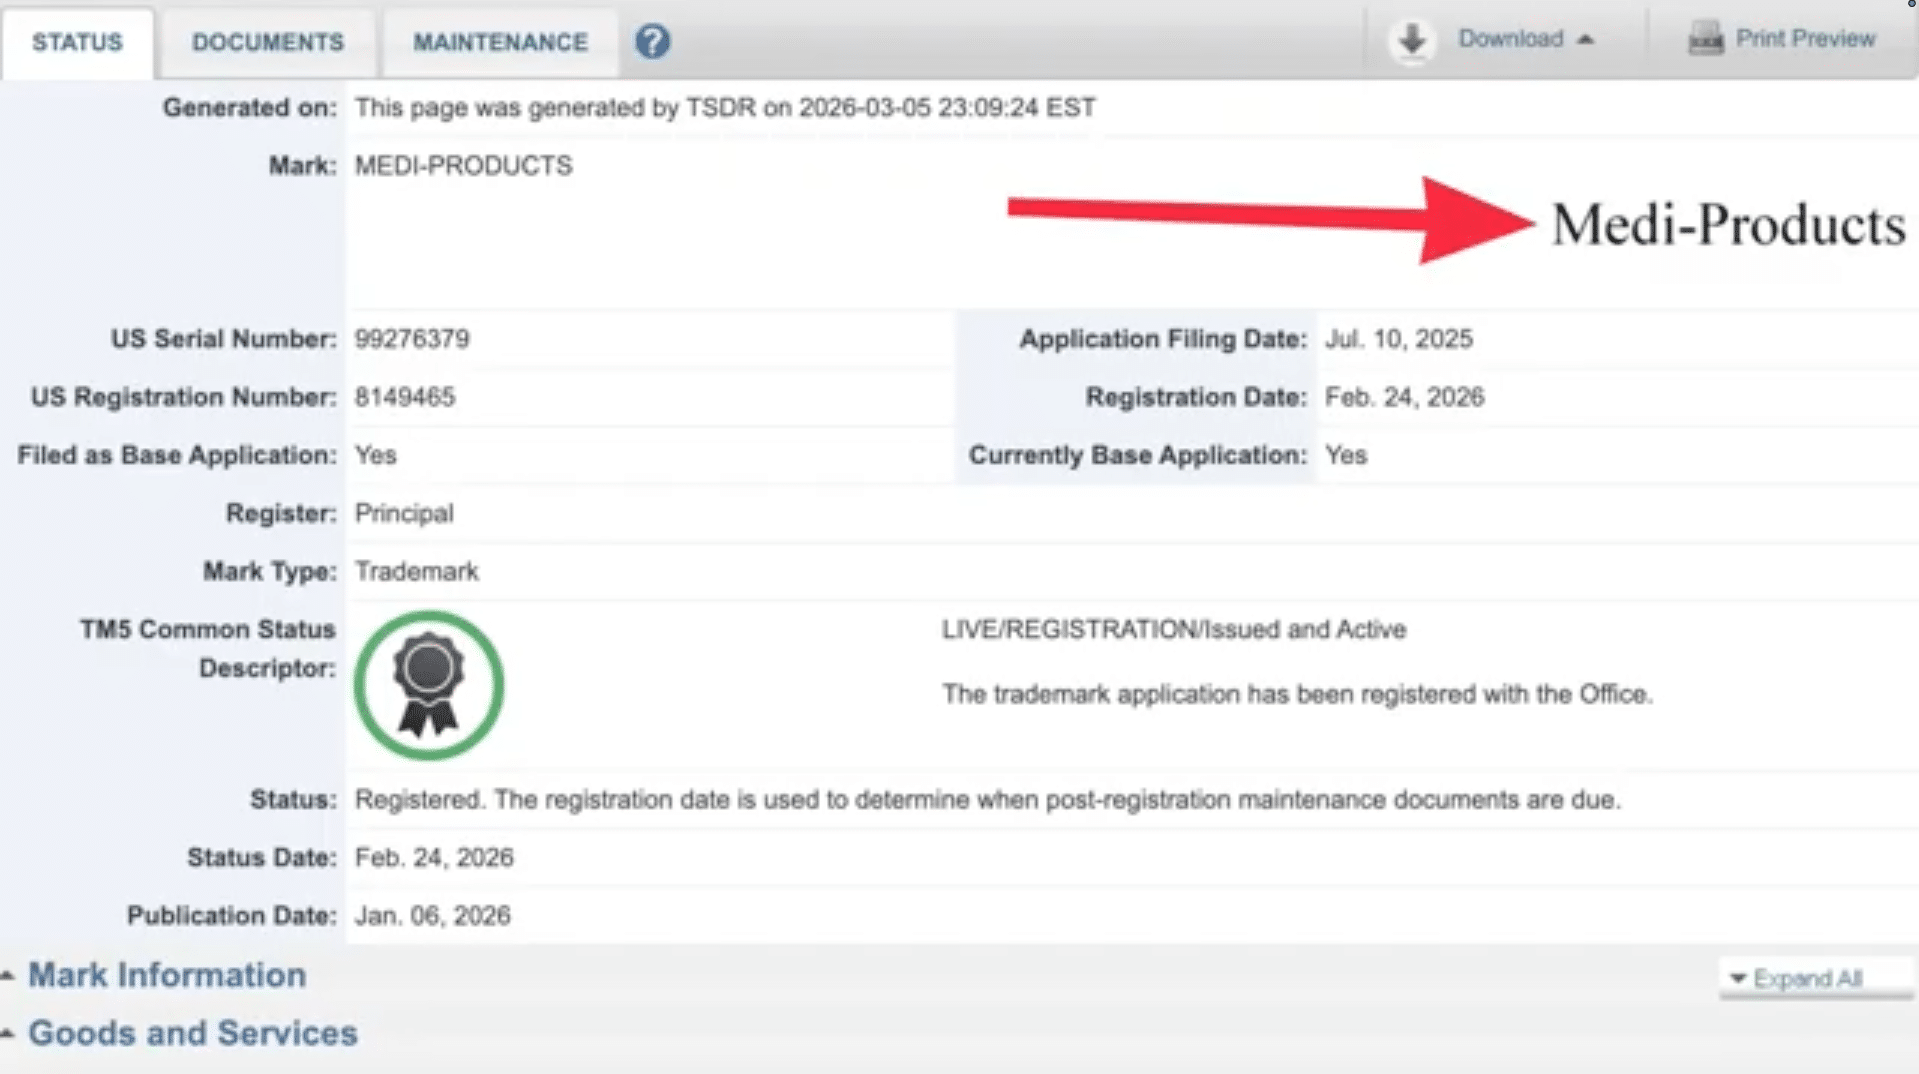The width and height of the screenshot is (1919, 1074).
Task: Open the blue question mark help icon
Action: coord(652,41)
